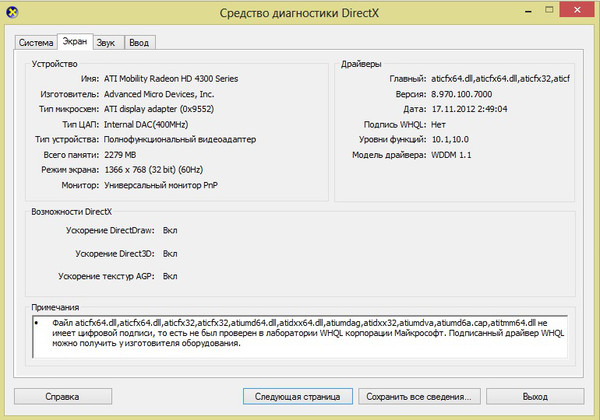The height and width of the screenshot is (420, 600).
Task: Click the DirectX diagnostic icon in title bar
Action: [x=12, y=12]
